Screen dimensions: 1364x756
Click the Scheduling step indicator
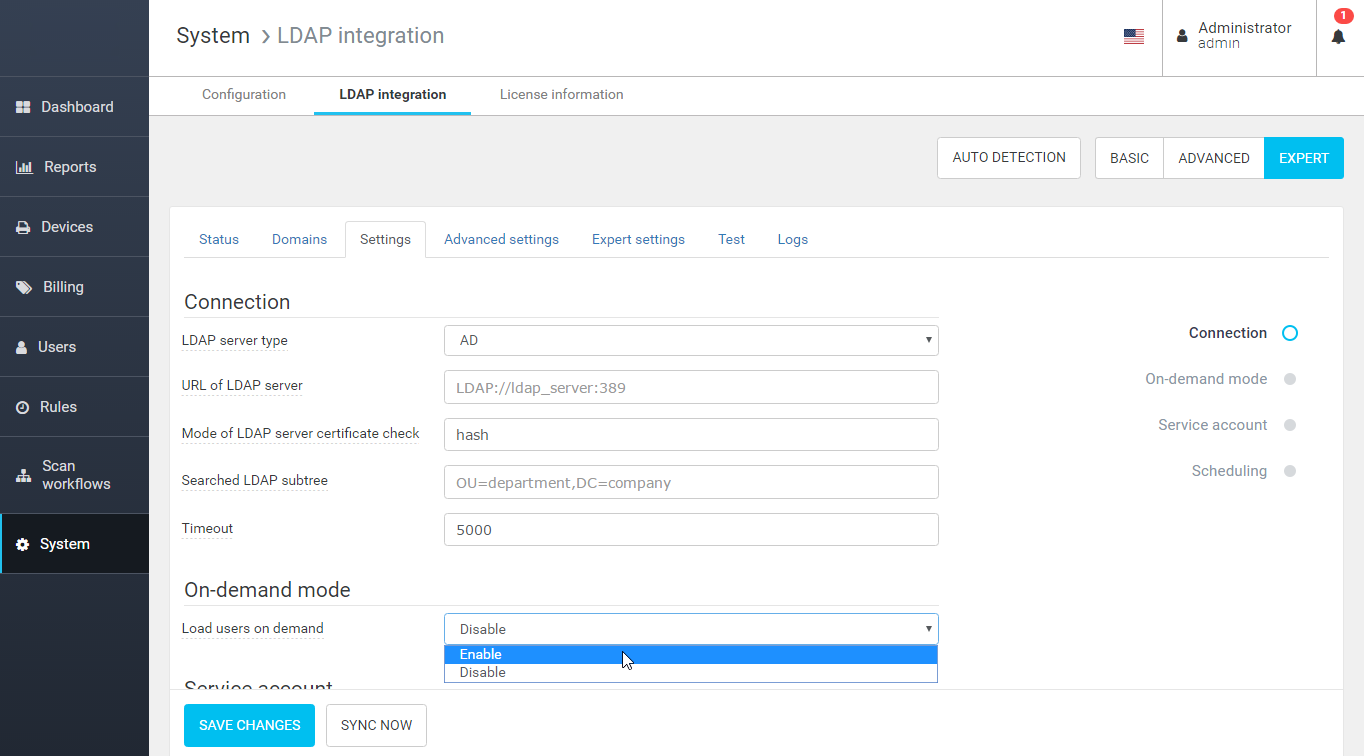(x=1289, y=470)
